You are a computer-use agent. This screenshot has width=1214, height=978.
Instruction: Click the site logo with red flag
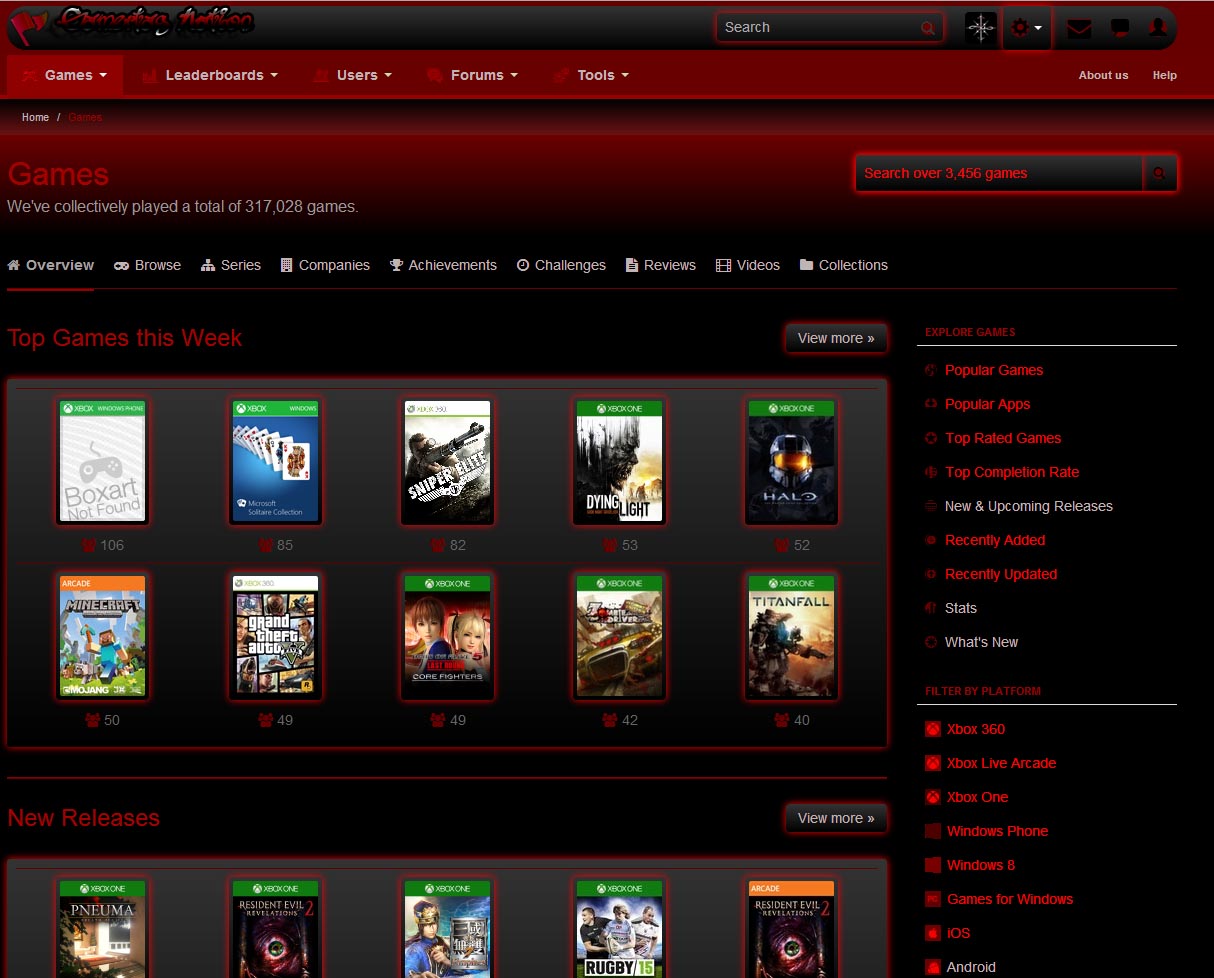coord(131,23)
